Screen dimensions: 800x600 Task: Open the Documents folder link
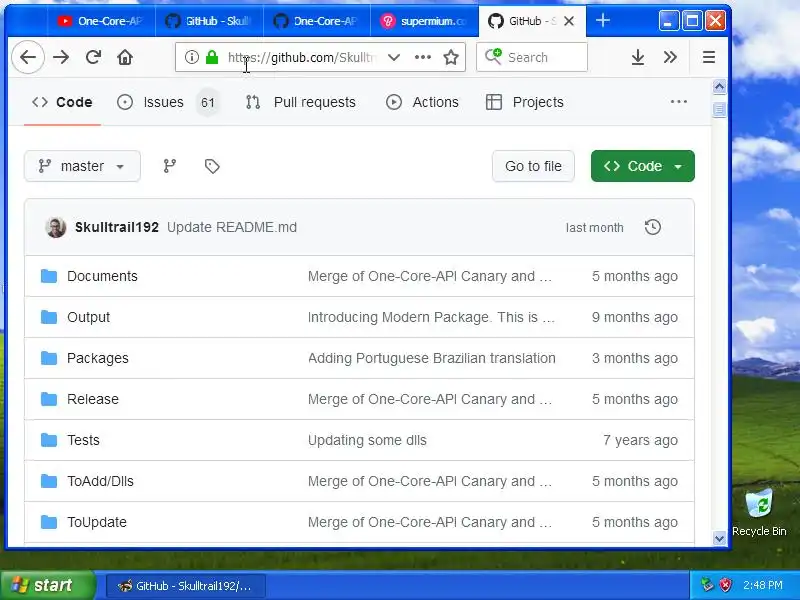102,276
